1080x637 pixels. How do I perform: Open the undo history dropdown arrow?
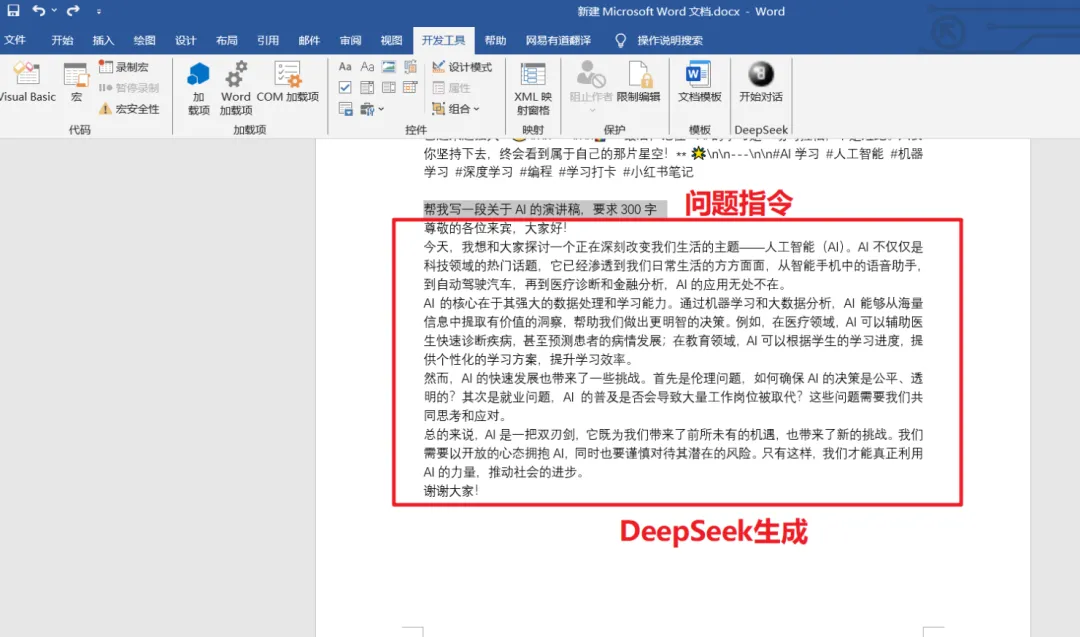pyautogui.click(x=54, y=10)
